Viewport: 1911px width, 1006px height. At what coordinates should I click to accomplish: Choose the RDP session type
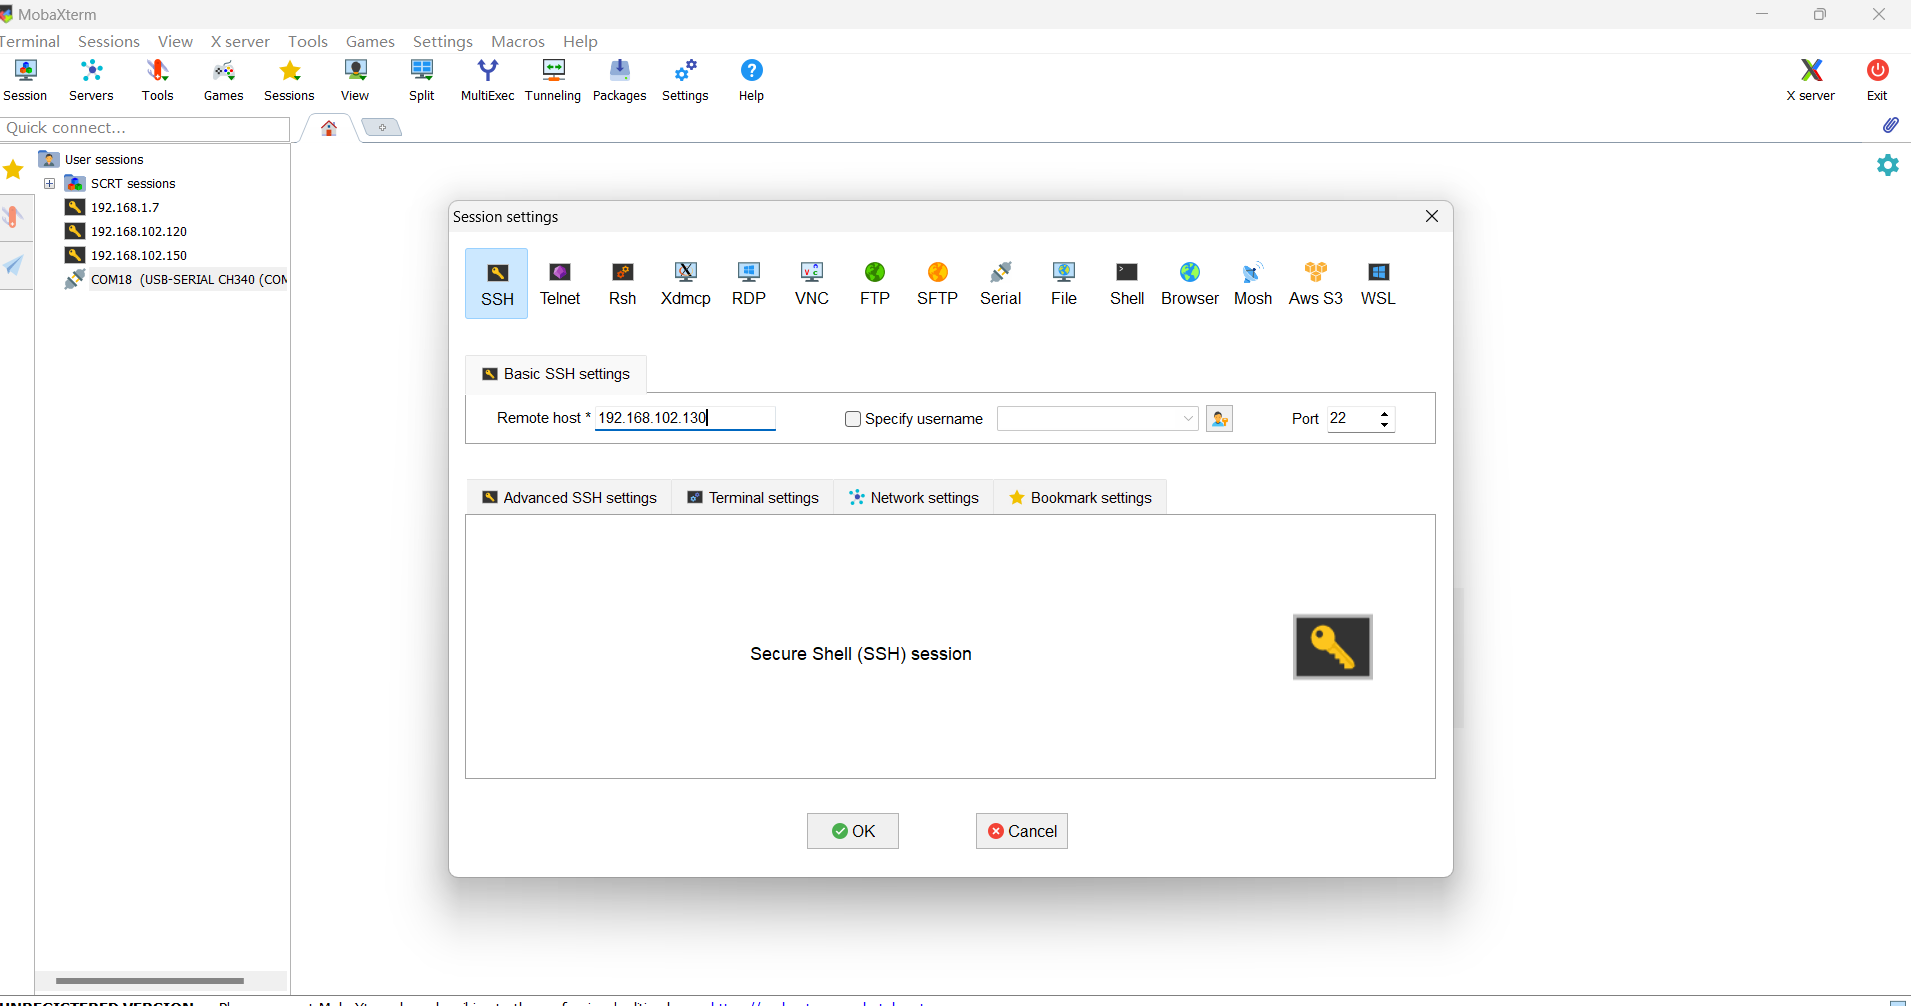pyautogui.click(x=748, y=283)
